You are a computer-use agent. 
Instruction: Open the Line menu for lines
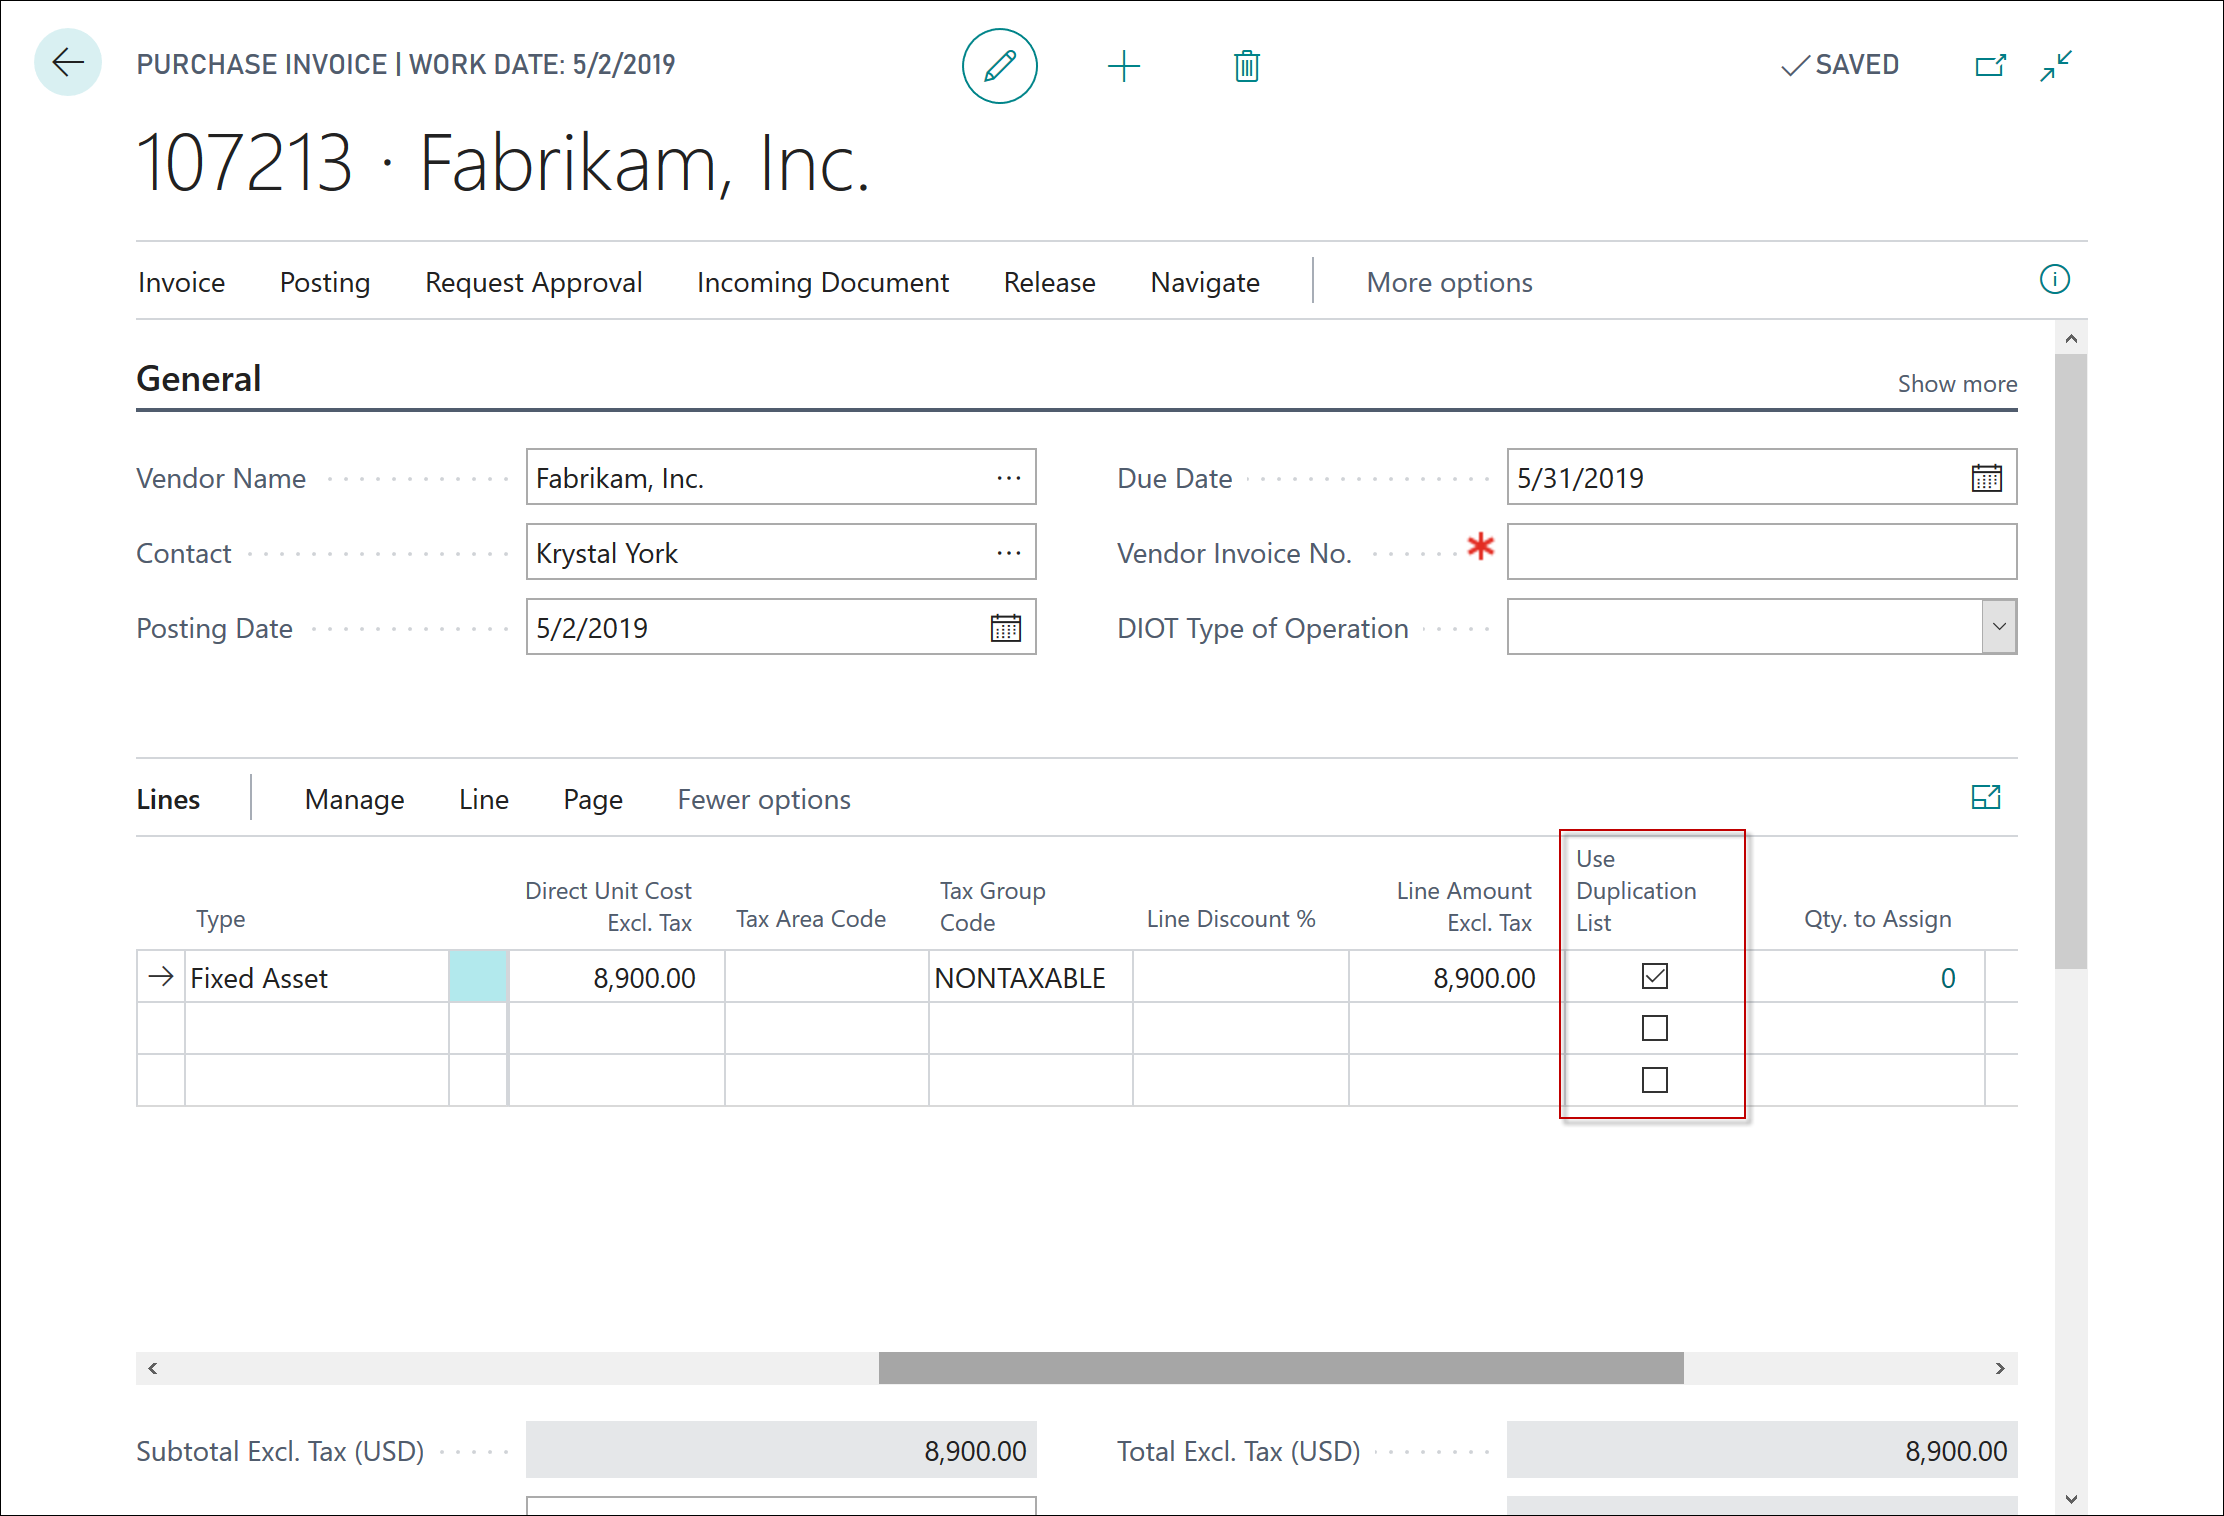coord(484,800)
